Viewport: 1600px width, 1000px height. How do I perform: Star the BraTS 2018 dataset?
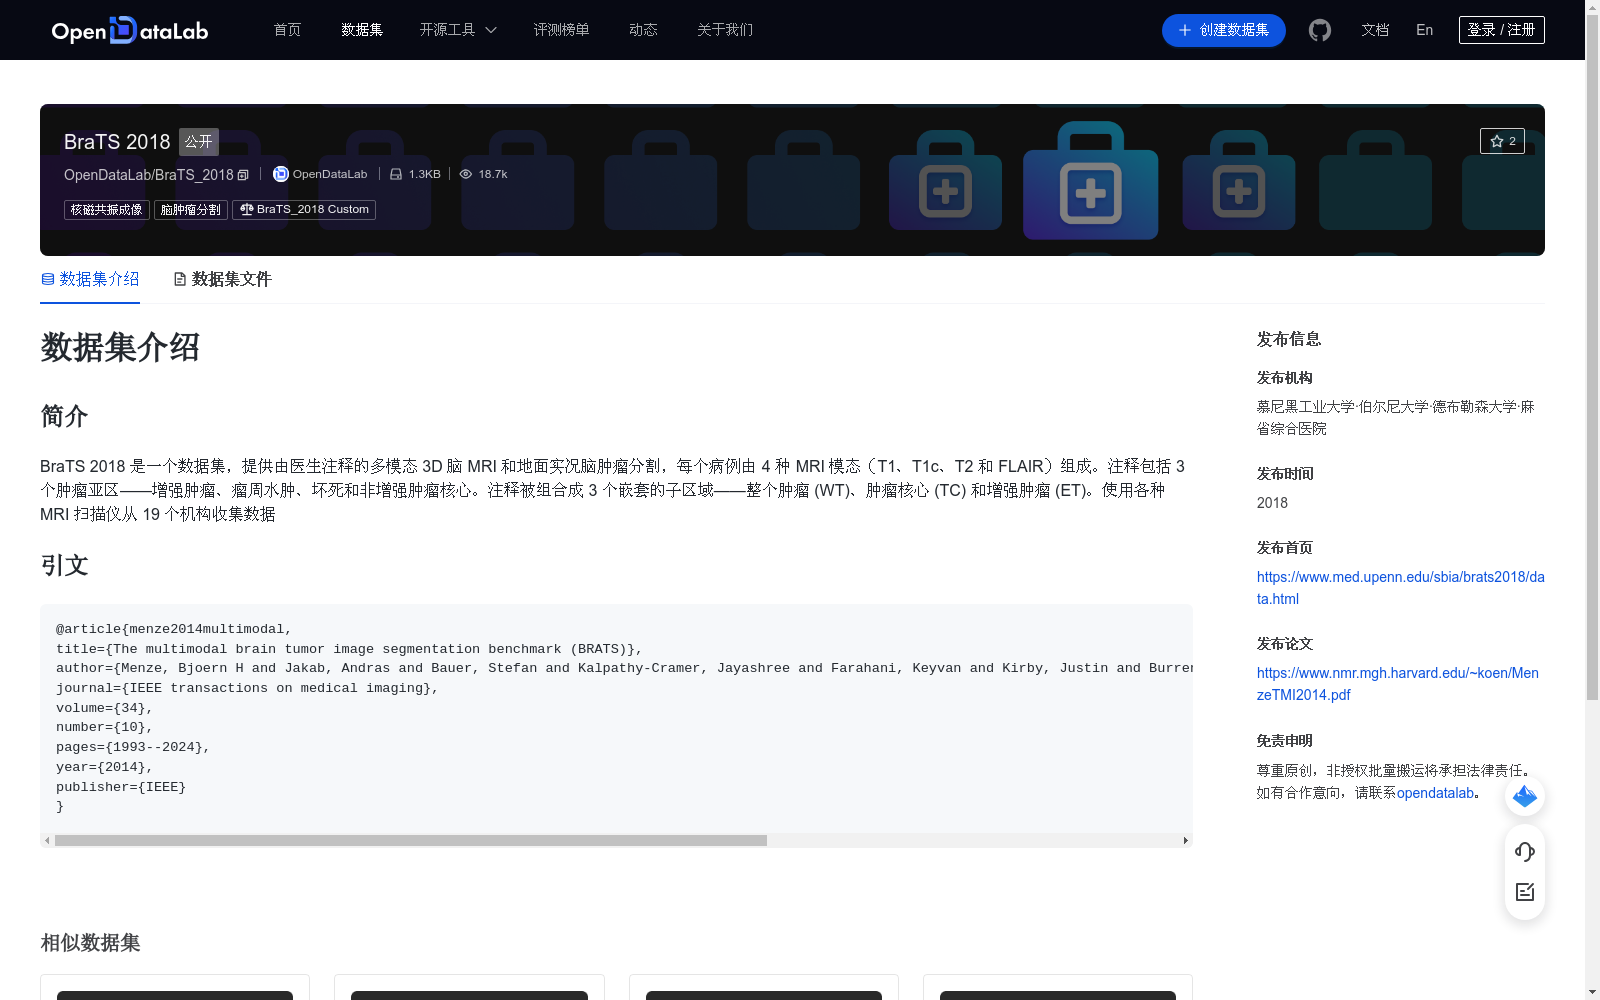1502,141
